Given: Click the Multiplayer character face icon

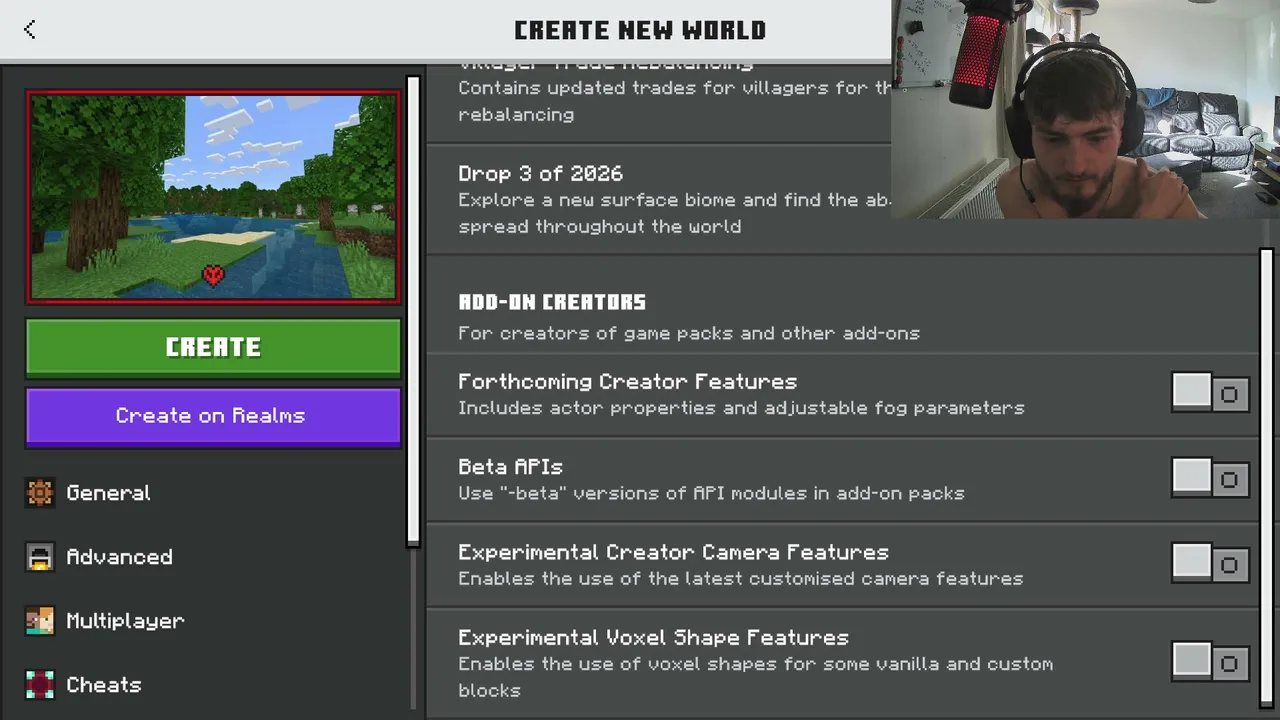Looking at the screenshot, I should click(40, 621).
